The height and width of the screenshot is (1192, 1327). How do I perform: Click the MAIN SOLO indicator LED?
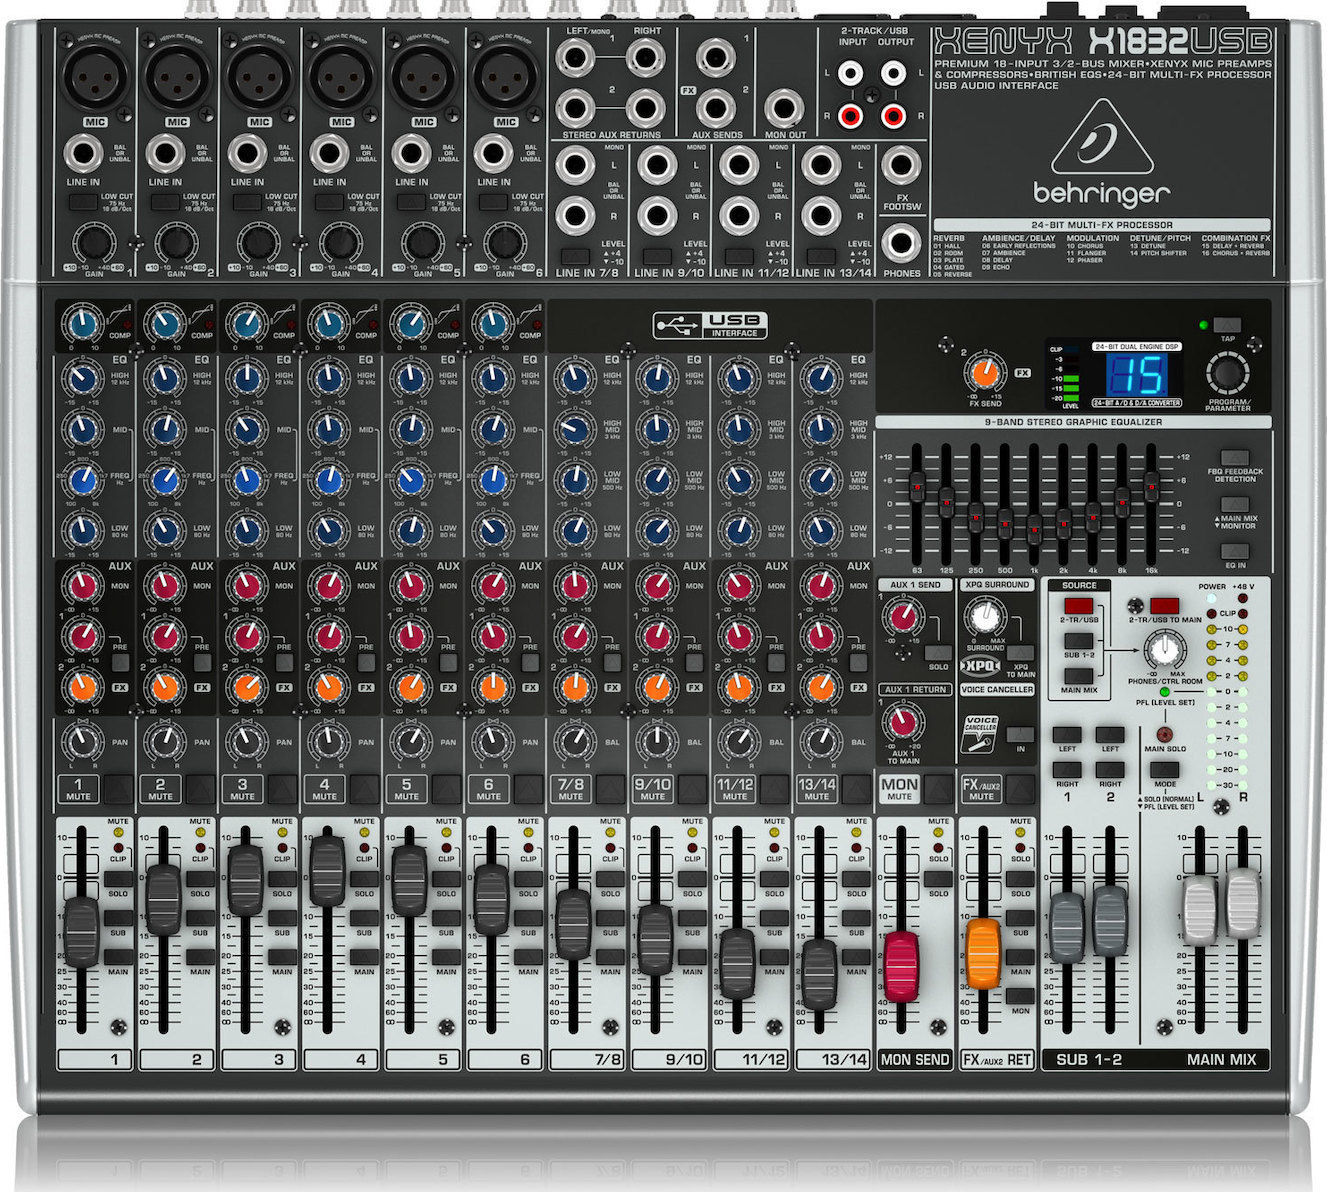pos(1164,735)
